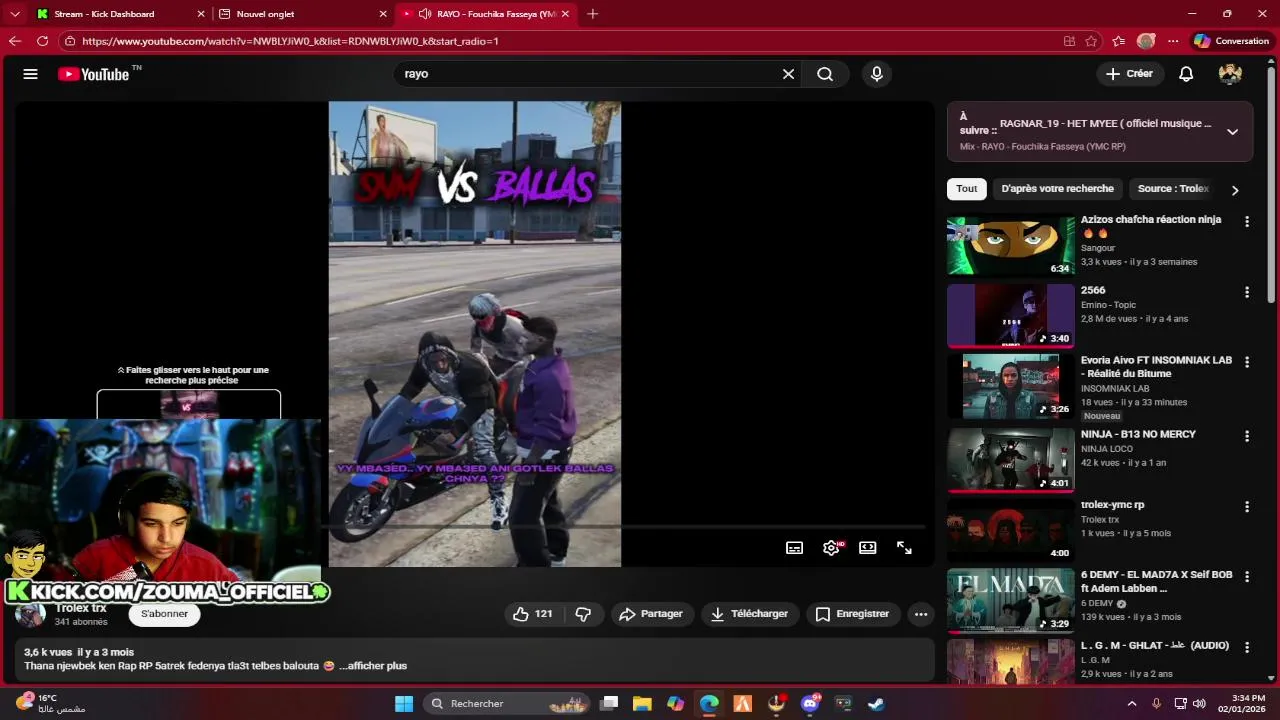This screenshot has width=1280, height=720.
Task: Mute the audio icon on RAYO tab
Action: click(425, 14)
